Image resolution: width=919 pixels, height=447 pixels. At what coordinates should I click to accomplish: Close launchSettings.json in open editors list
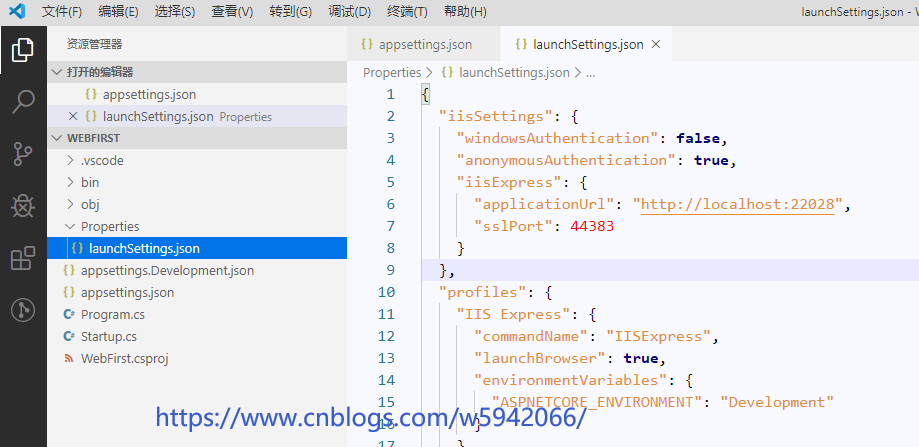pos(73,116)
